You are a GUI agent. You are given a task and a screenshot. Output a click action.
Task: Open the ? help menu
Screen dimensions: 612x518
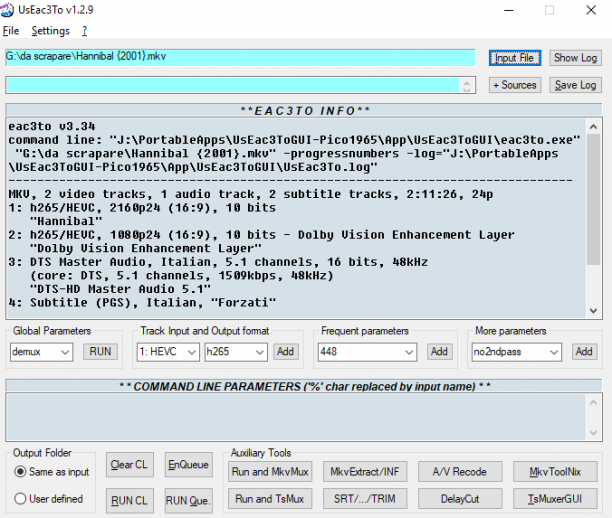point(84,31)
